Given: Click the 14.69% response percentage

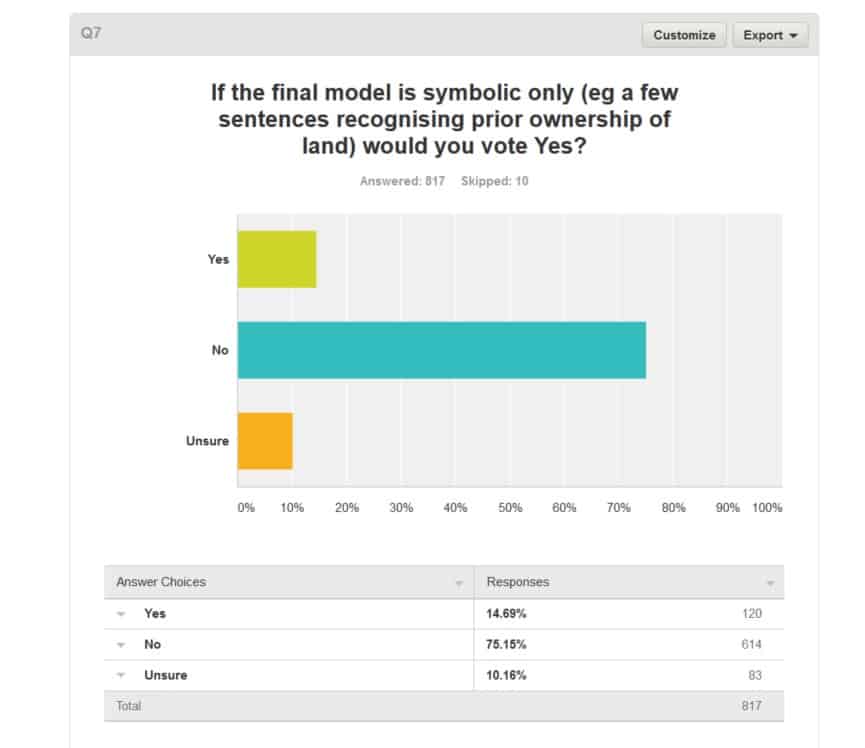Looking at the screenshot, I should [506, 614].
